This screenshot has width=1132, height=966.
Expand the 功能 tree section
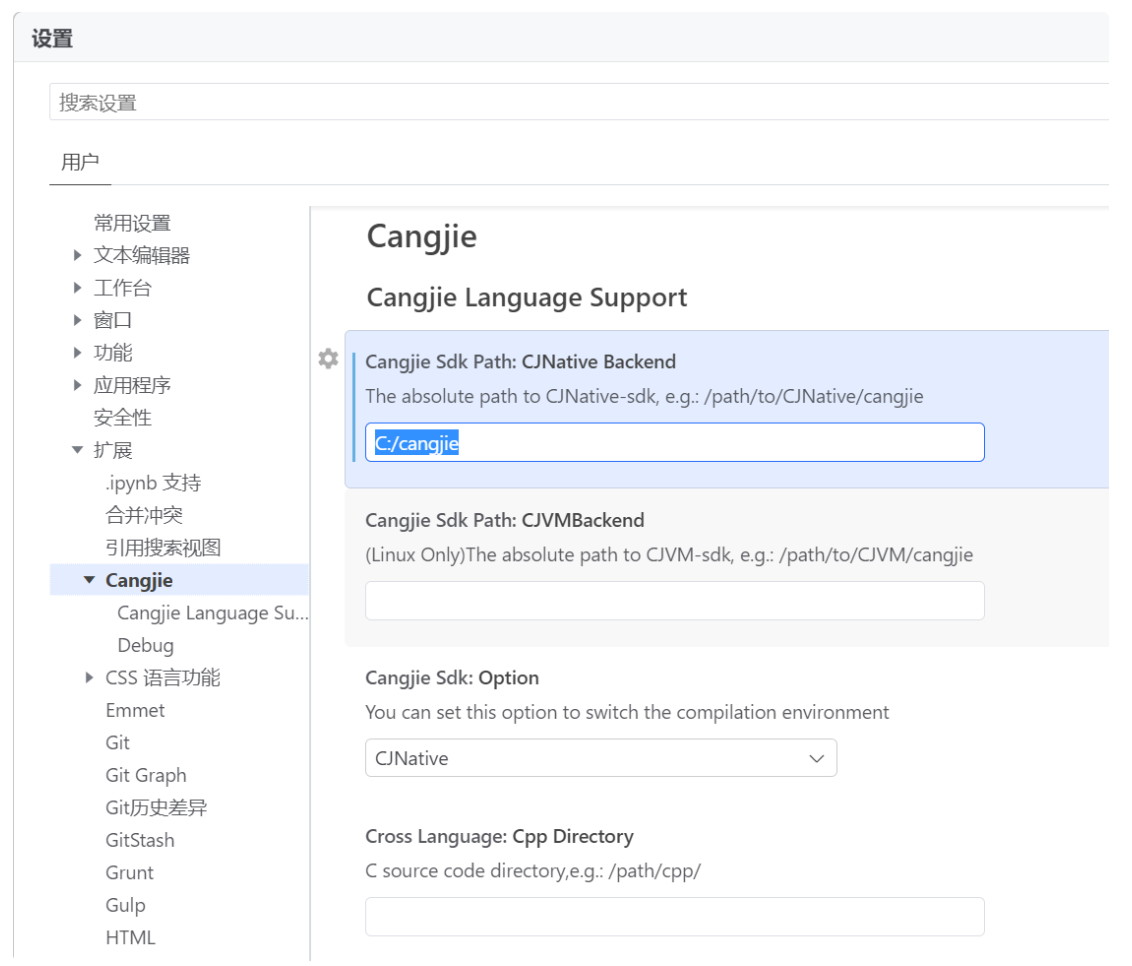pyautogui.click(x=78, y=352)
